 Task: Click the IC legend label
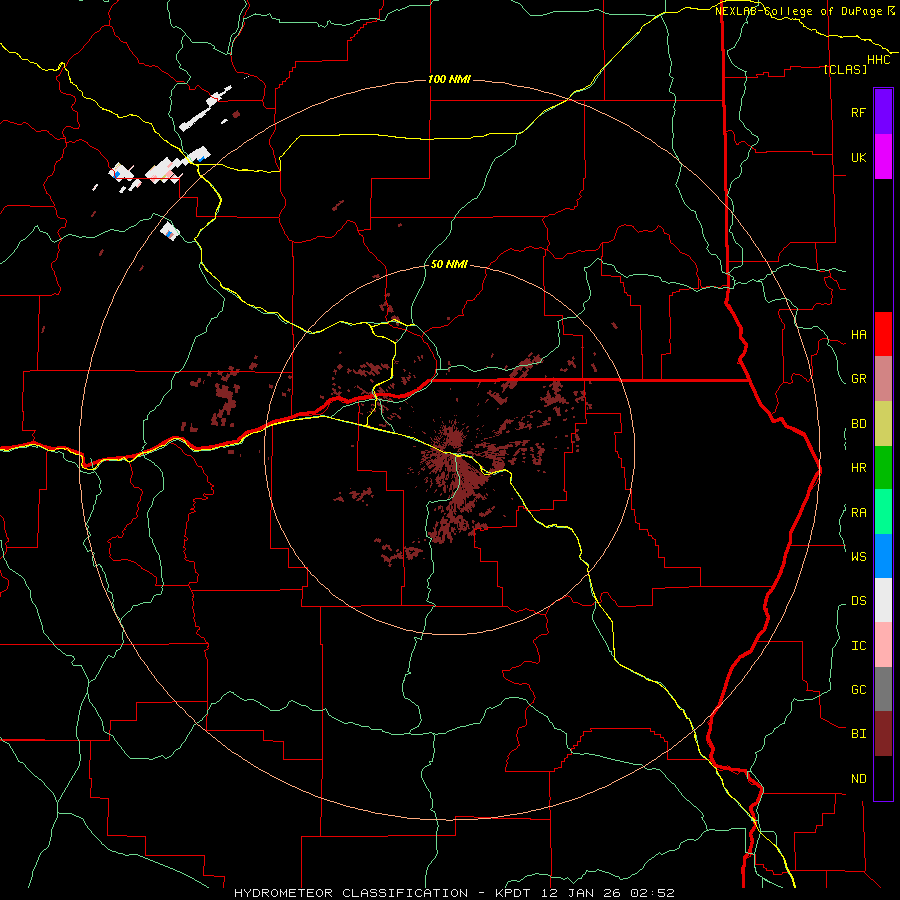[x=858, y=646]
